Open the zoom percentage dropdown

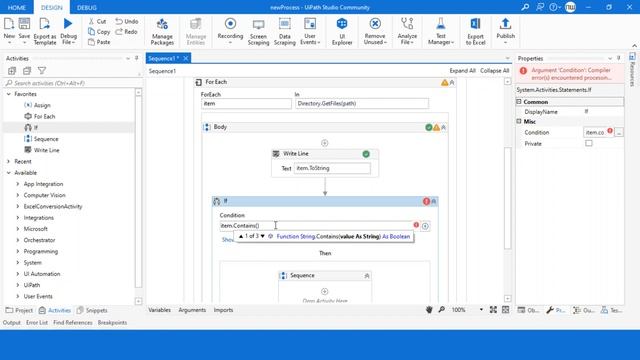pyautogui.click(x=481, y=310)
